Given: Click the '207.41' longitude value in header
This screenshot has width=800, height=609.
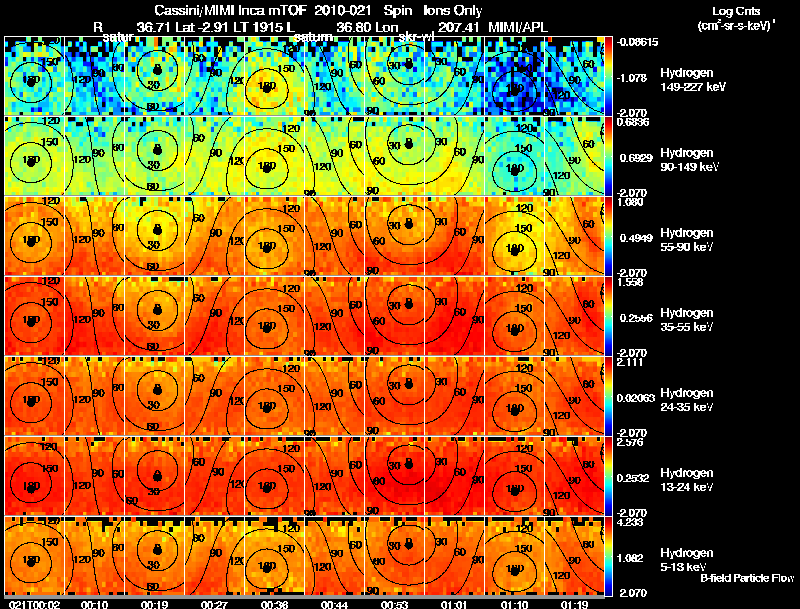Looking at the screenshot, I should coord(459,27).
